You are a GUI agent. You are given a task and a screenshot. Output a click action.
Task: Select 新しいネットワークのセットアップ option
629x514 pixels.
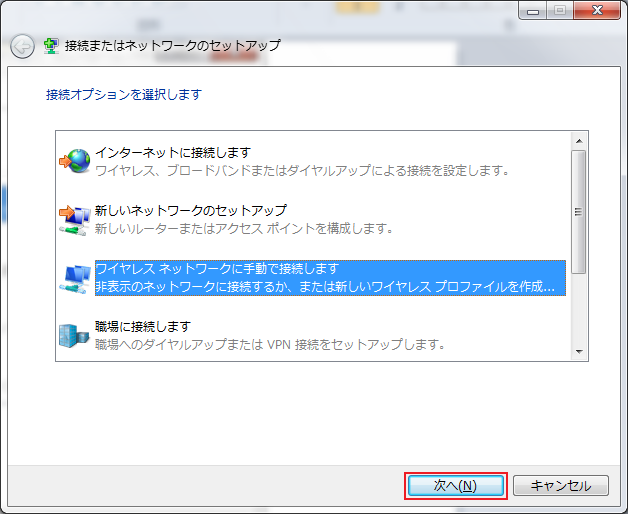[190, 210]
